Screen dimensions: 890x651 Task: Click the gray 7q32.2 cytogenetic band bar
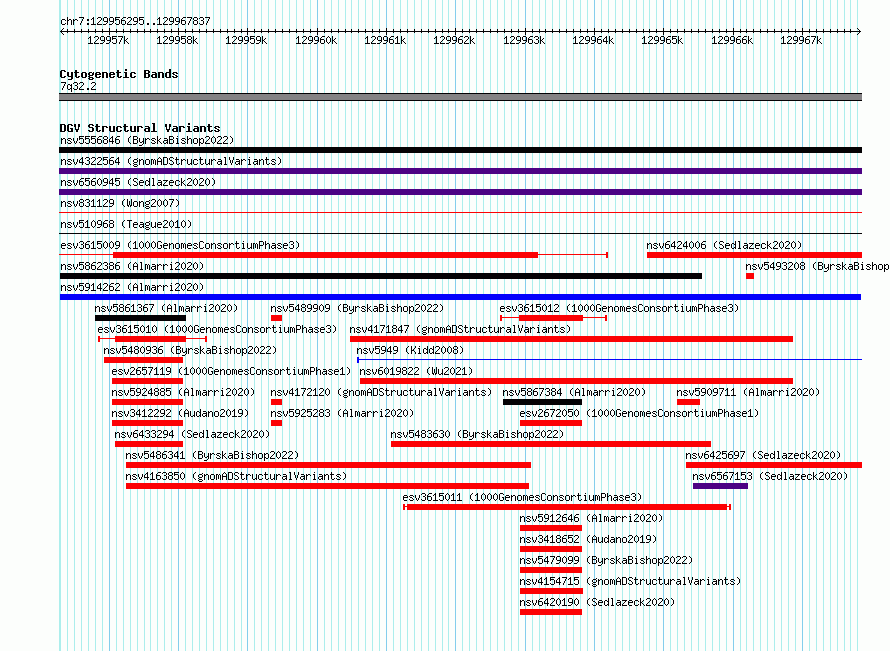[460, 97]
